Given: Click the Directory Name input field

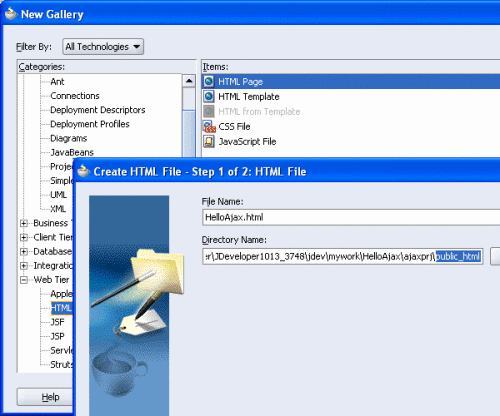Looking at the screenshot, I should 343,256.
